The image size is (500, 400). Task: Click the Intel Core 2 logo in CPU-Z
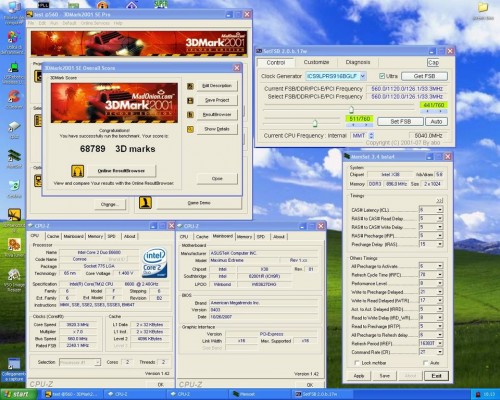tap(155, 263)
